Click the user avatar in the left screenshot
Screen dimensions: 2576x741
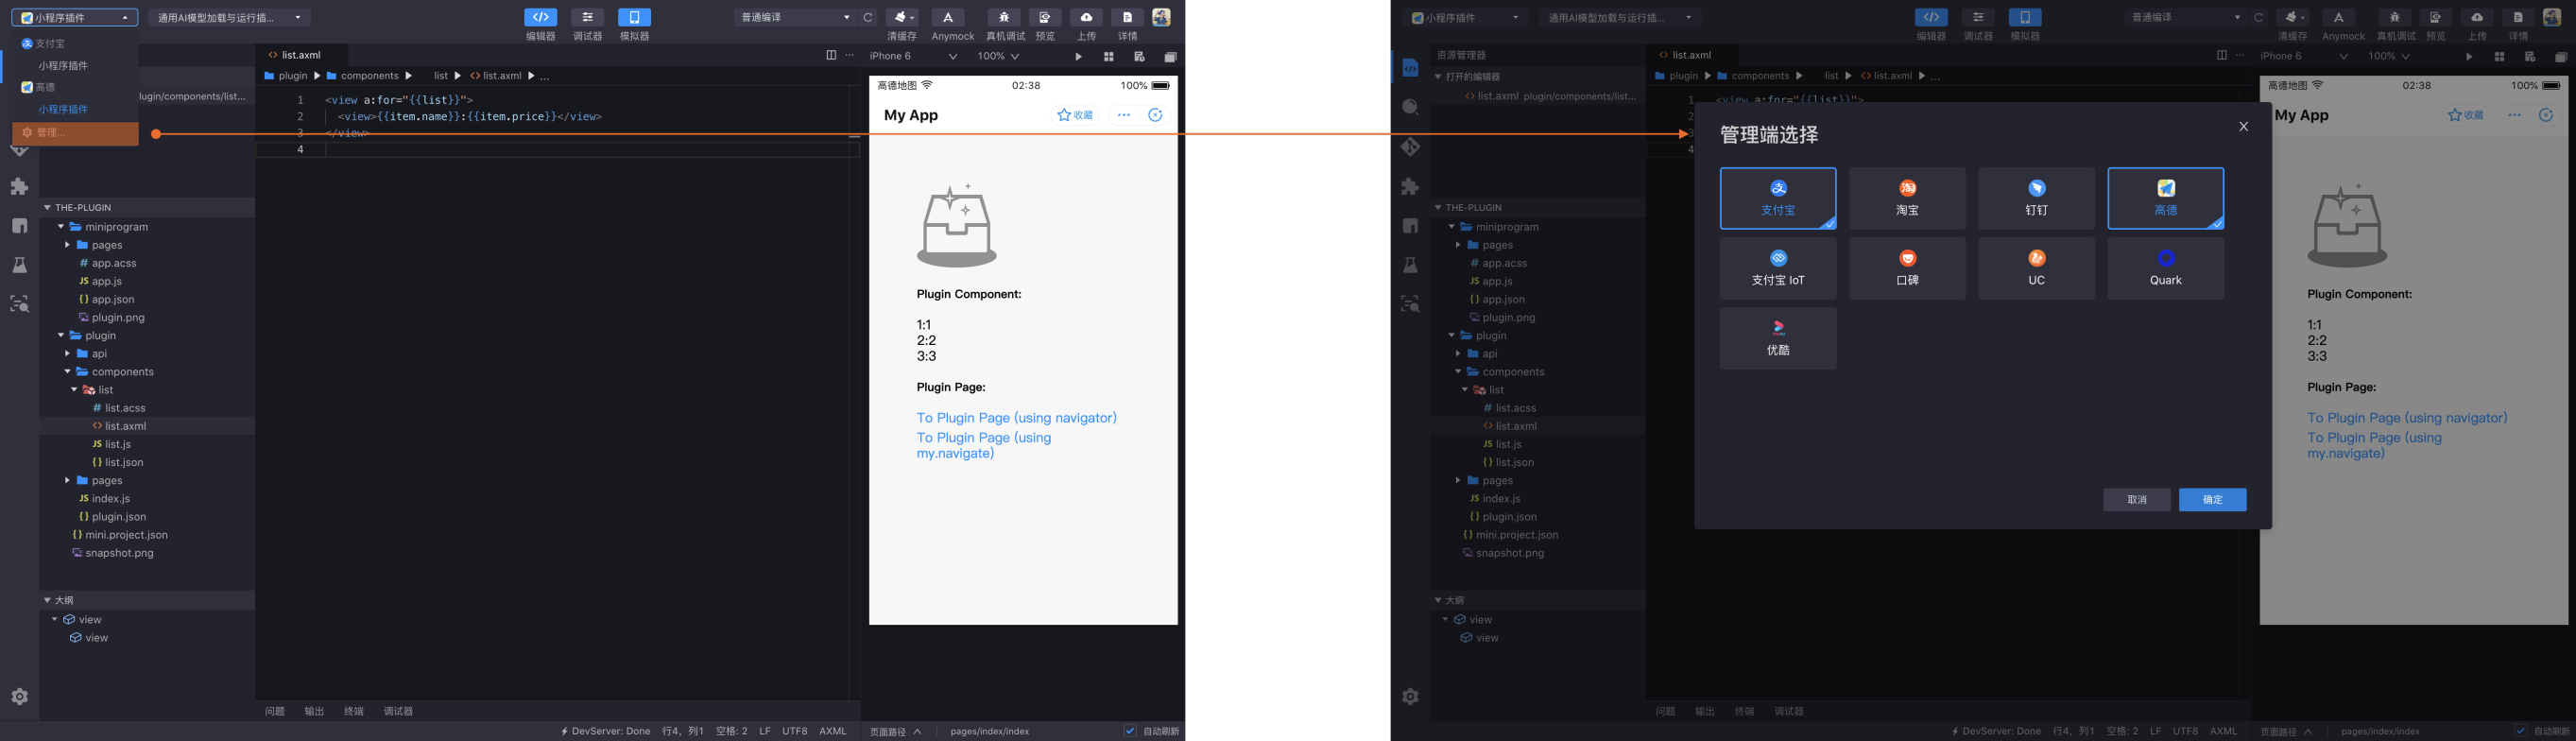coord(1161,17)
